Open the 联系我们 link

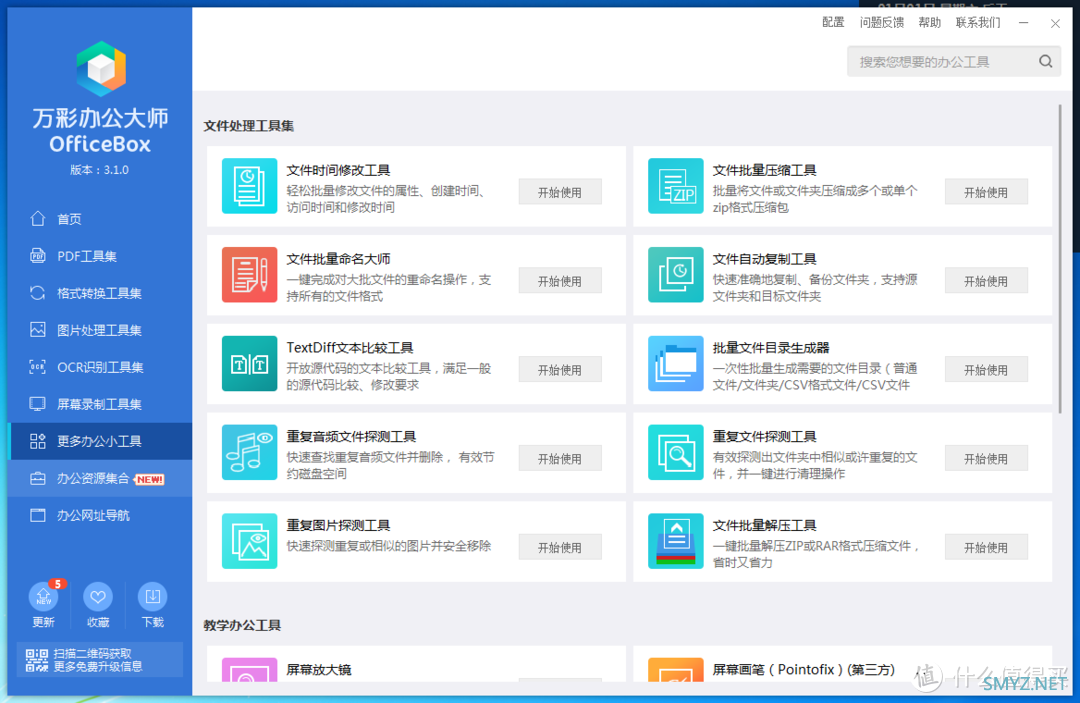coord(978,23)
